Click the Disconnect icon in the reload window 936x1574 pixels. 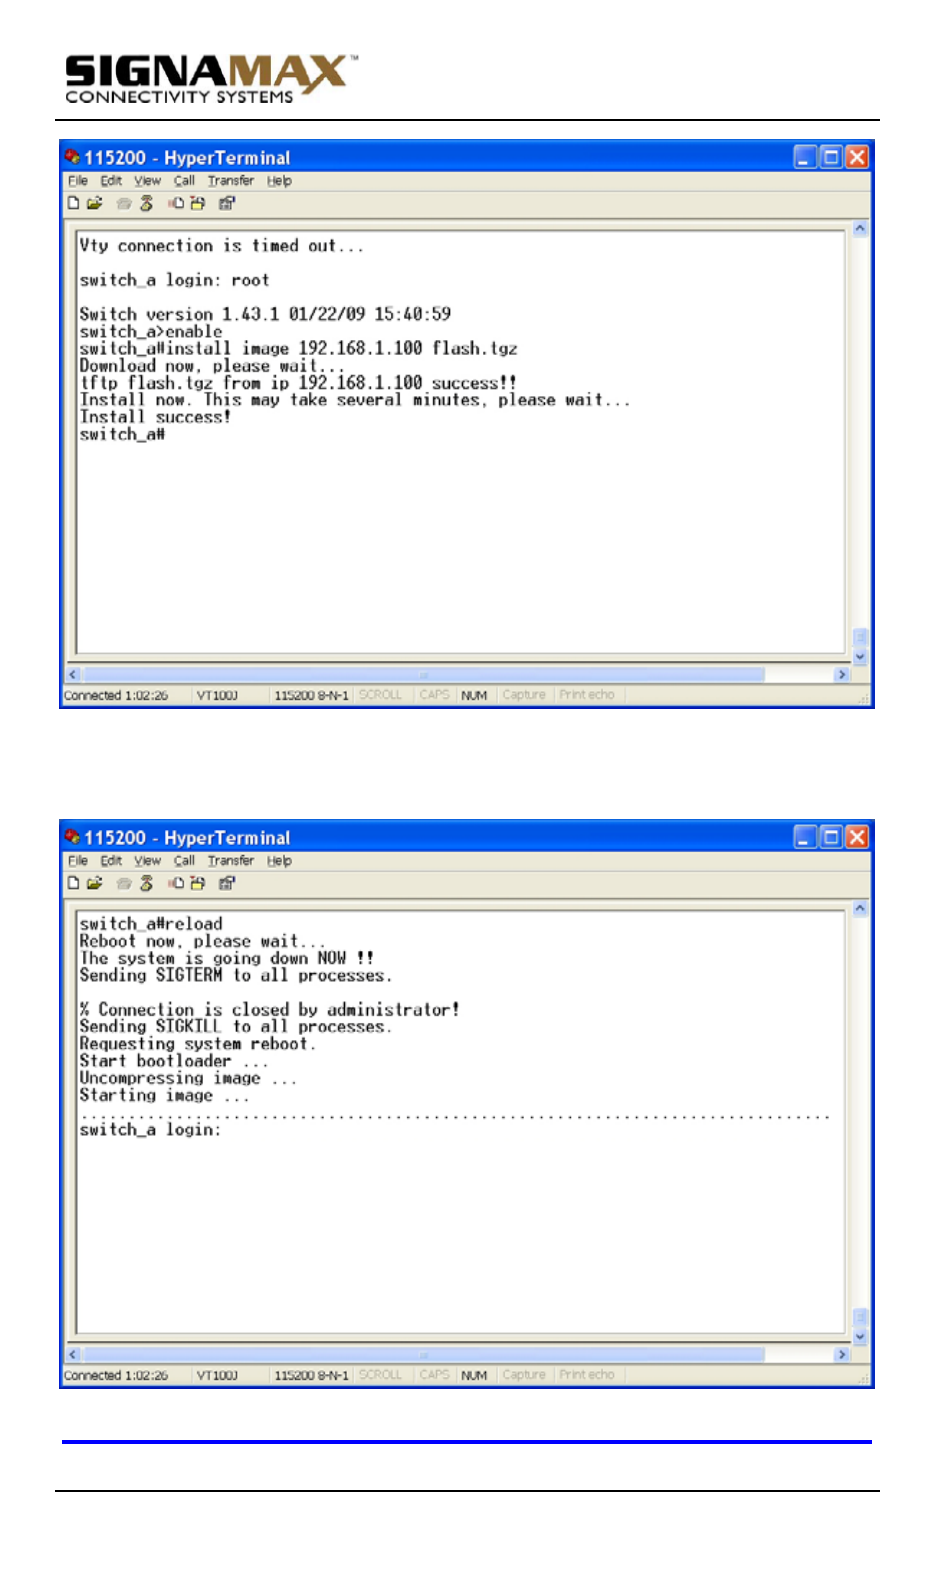coord(147,883)
